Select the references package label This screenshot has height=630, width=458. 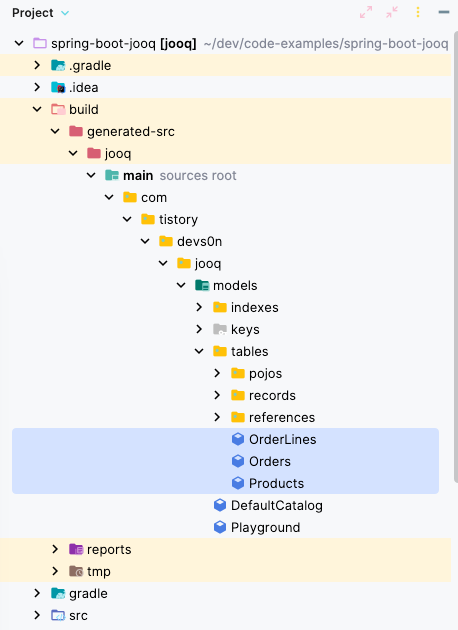coord(282,417)
